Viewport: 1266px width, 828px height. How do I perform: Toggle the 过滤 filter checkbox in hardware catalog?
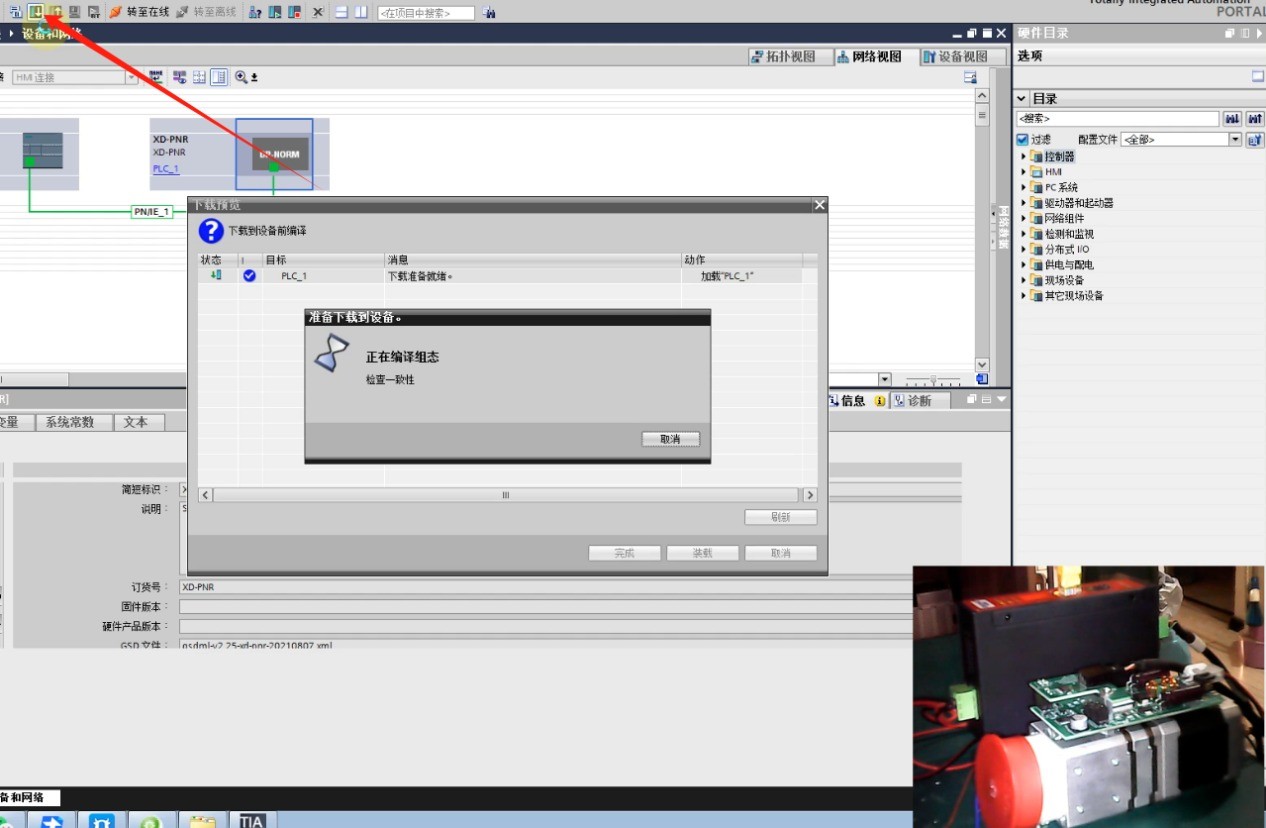(x=1022, y=140)
